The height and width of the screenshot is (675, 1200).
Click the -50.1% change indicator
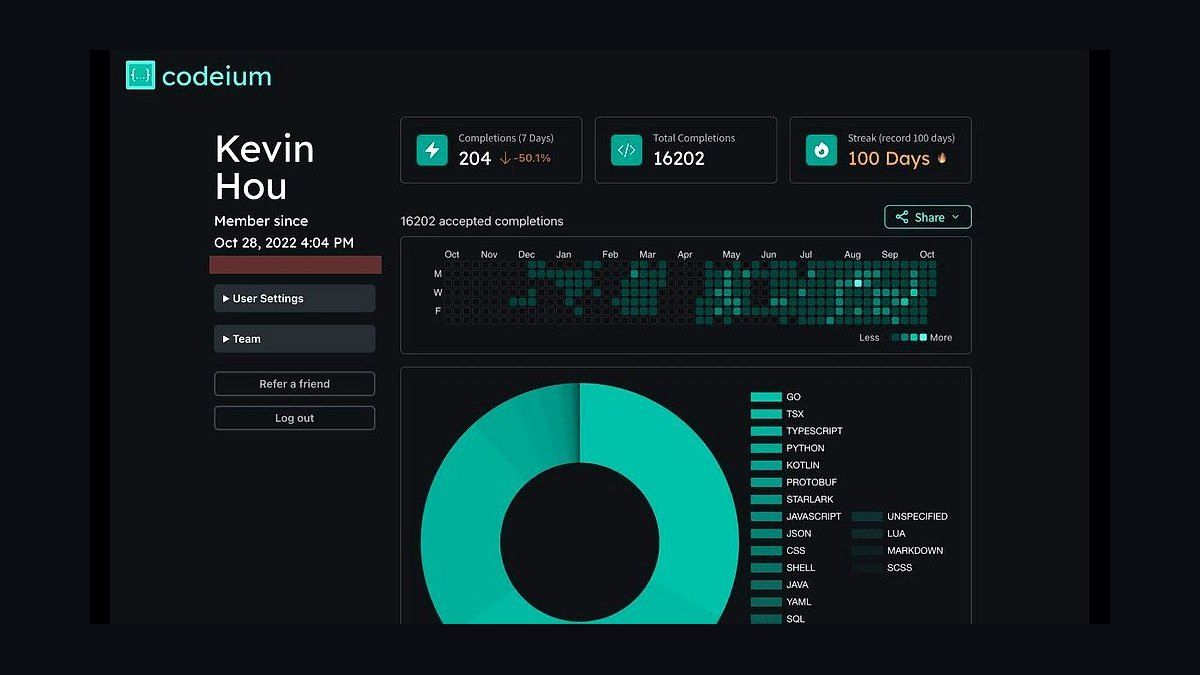click(526, 158)
